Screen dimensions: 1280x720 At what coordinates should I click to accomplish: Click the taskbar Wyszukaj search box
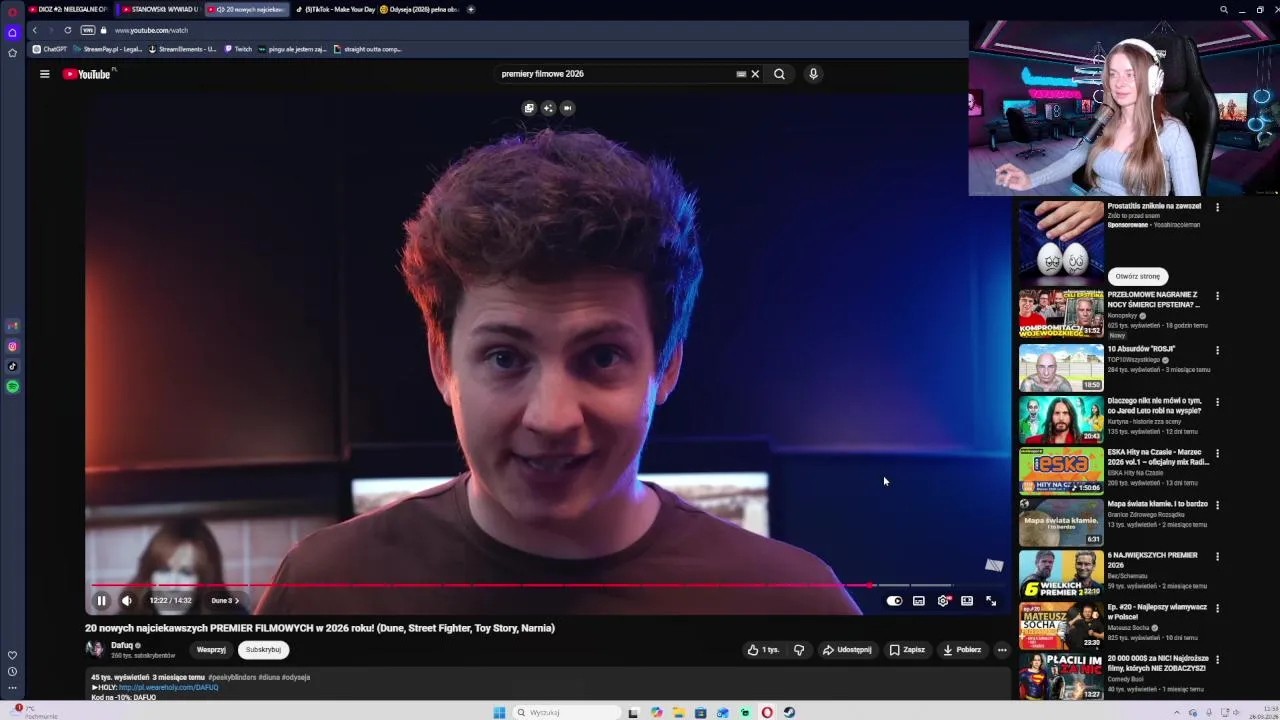(x=565, y=712)
